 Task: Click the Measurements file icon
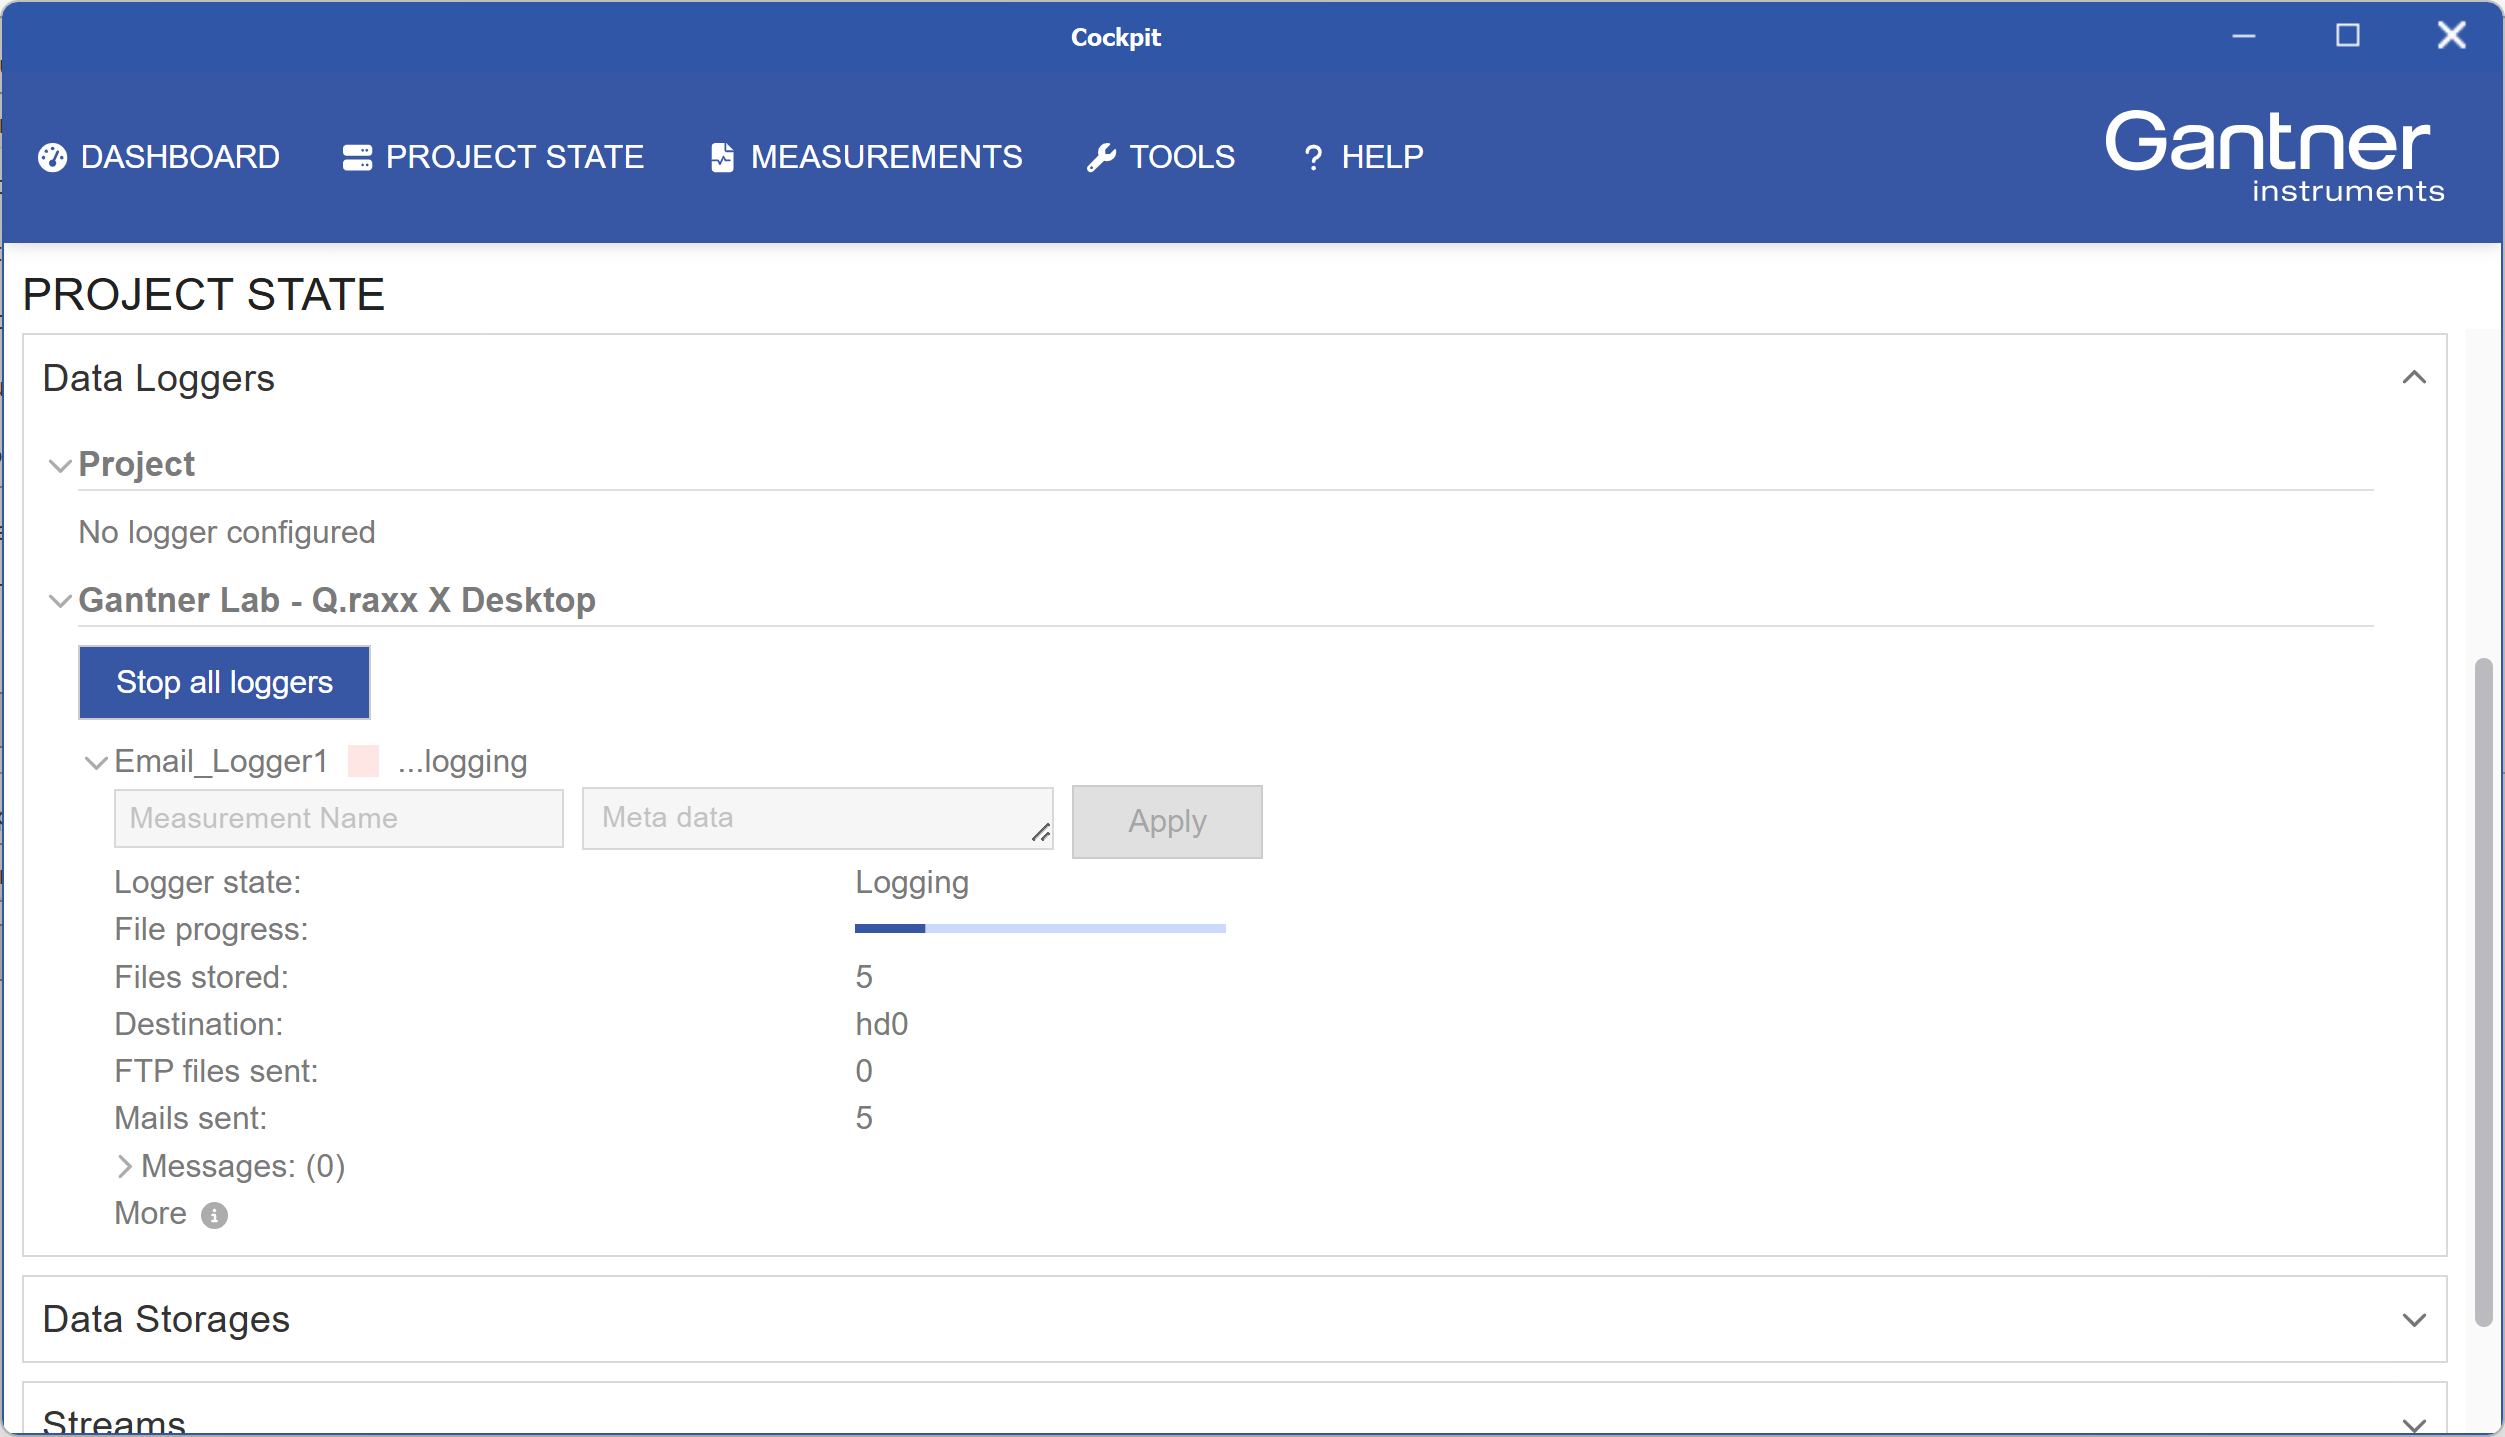[x=722, y=157]
